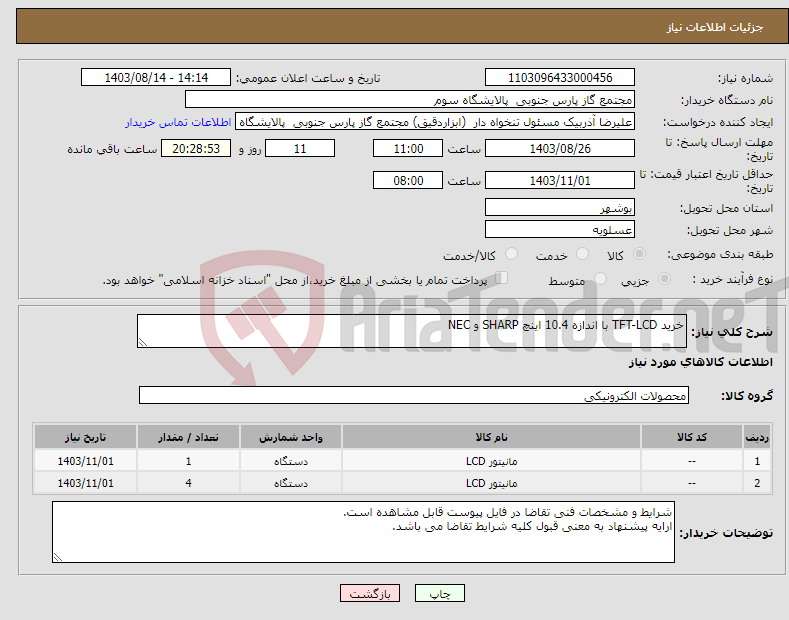Click مانیتور LCD in row 2

pyautogui.click(x=491, y=483)
